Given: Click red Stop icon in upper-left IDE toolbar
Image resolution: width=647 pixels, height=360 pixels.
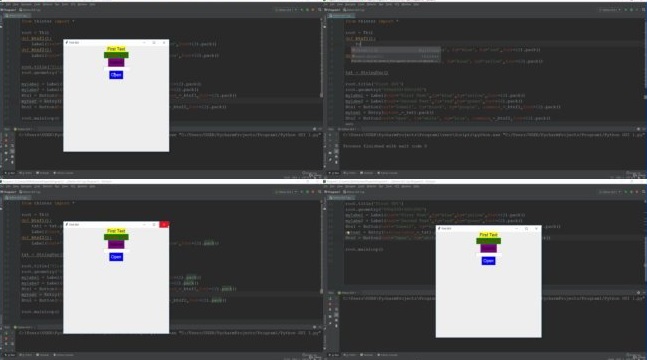Looking at the screenshot, I should point(313,9).
